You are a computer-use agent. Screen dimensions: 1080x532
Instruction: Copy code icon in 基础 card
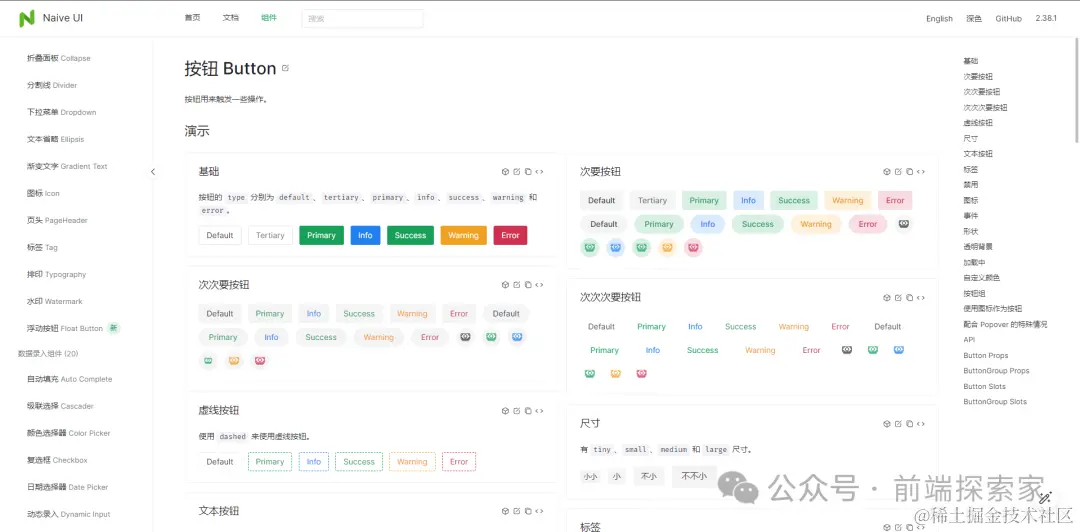point(528,172)
